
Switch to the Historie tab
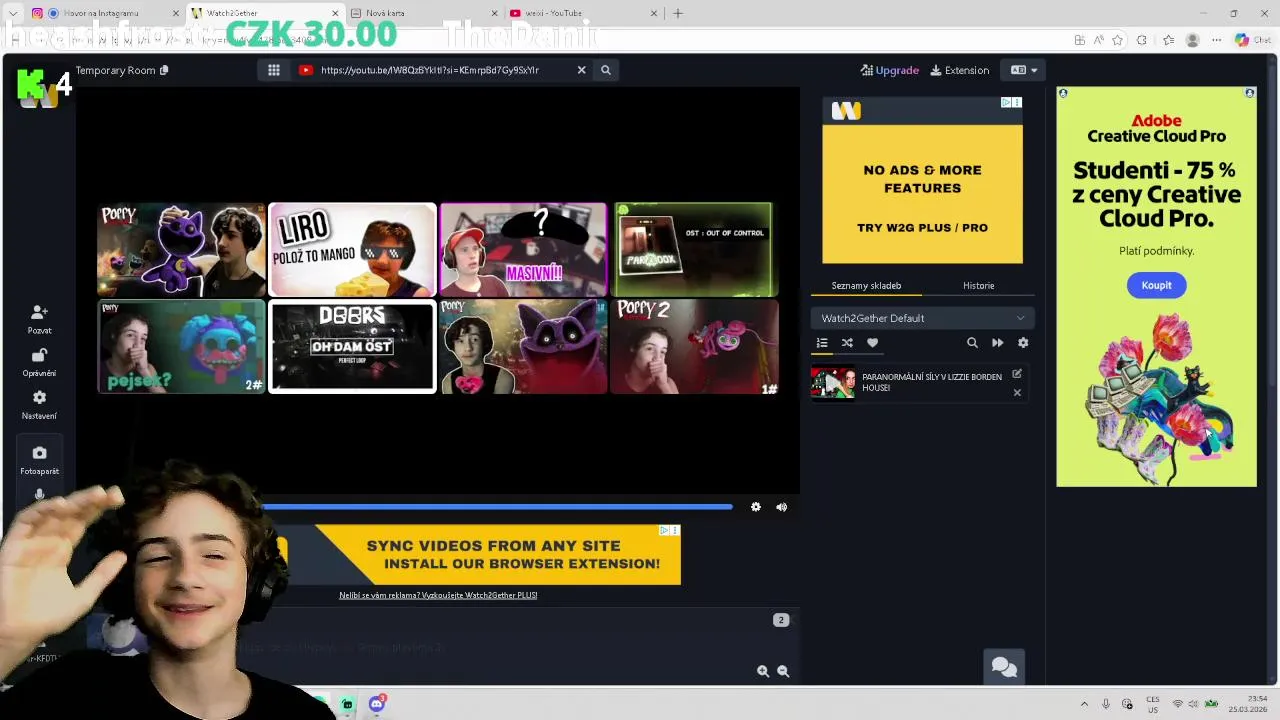point(978,286)
